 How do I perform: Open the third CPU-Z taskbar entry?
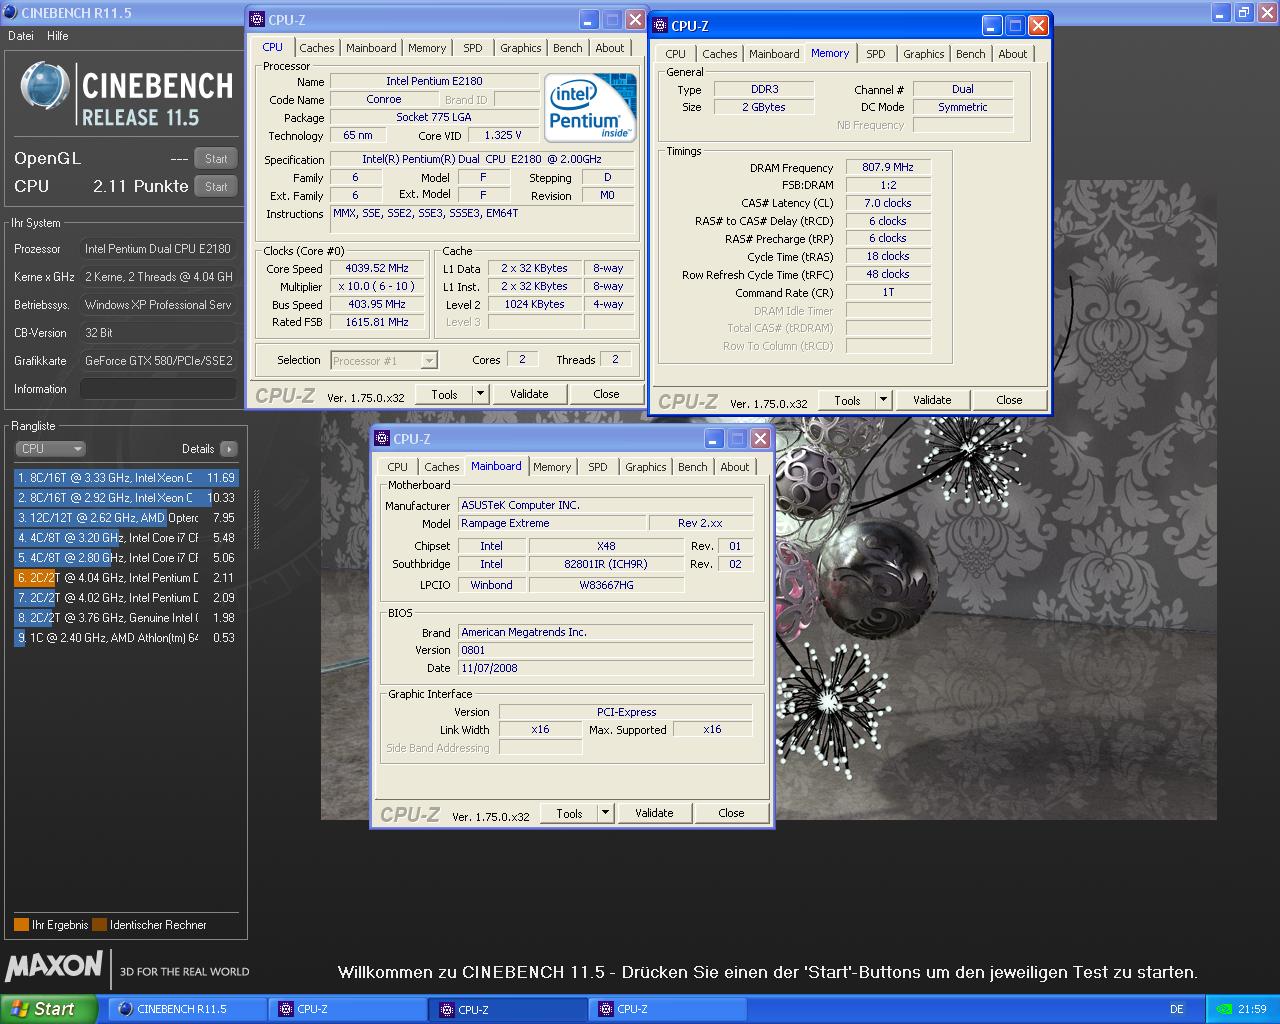(667, 1009)
